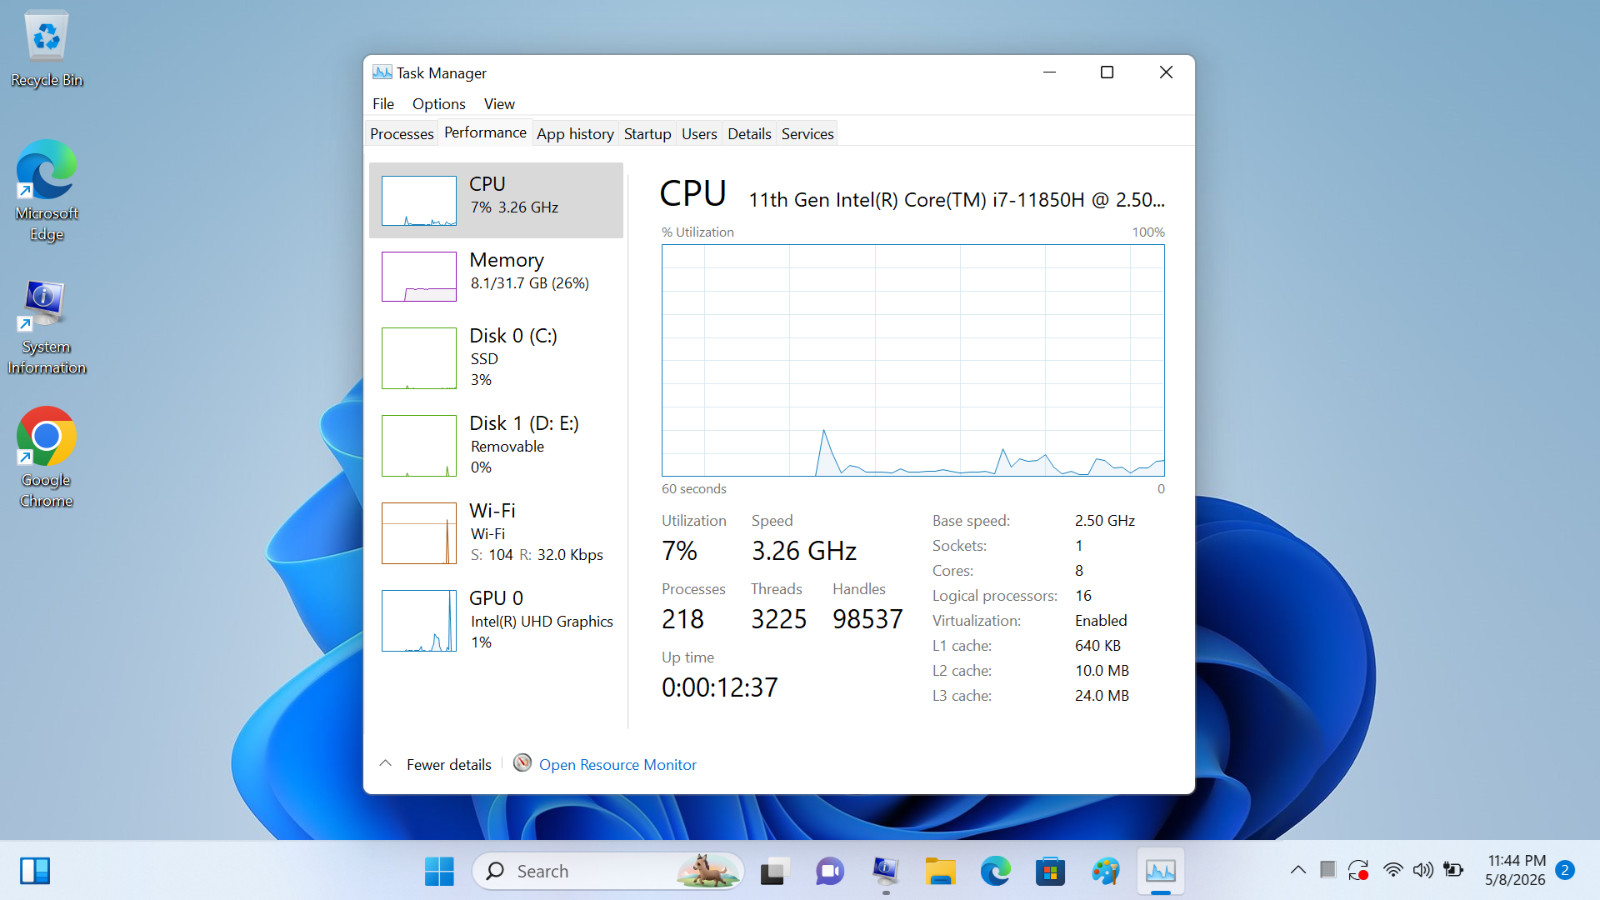Click the Virtualization Enabled value
The width and height of the screenshot is (1600, 900).
tap(1101, 621)
